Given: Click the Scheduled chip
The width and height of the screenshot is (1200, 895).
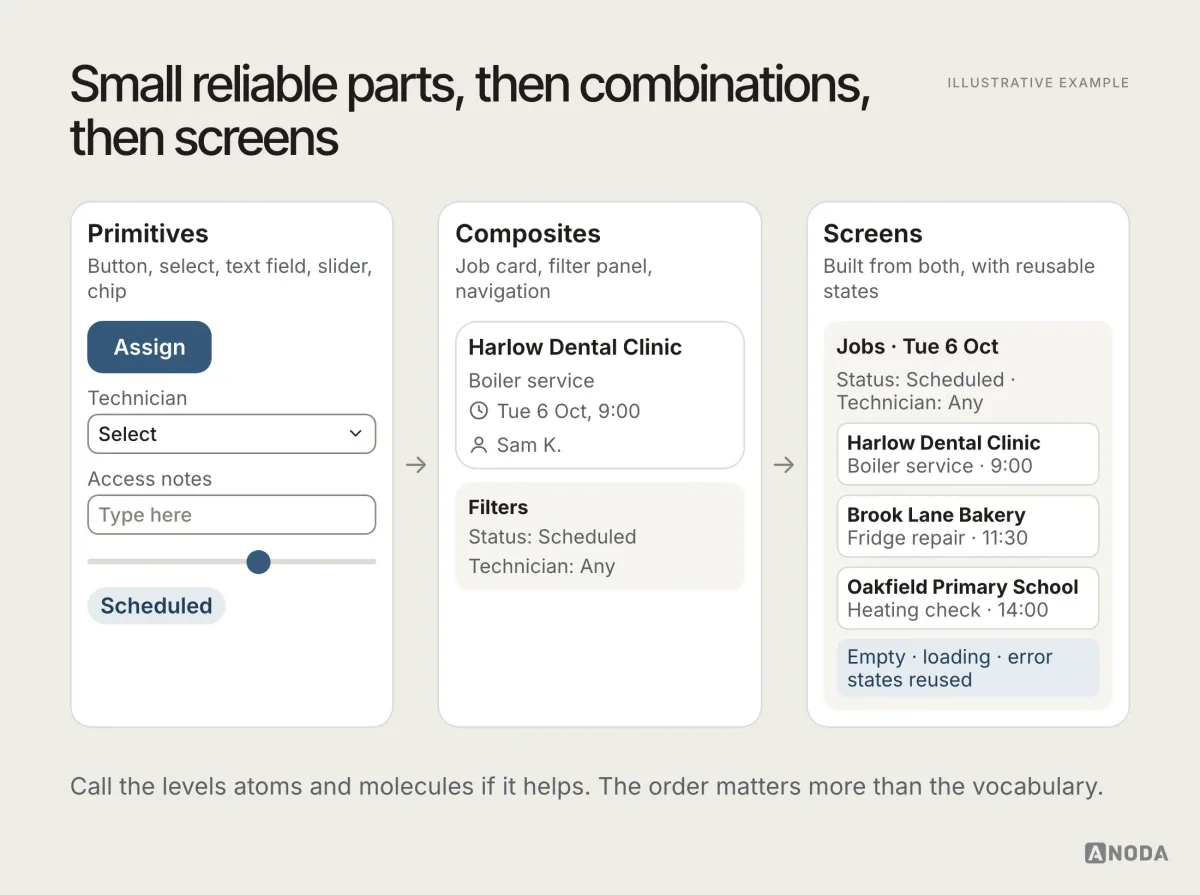Looking at the screenshot, I should pos(156,606).
